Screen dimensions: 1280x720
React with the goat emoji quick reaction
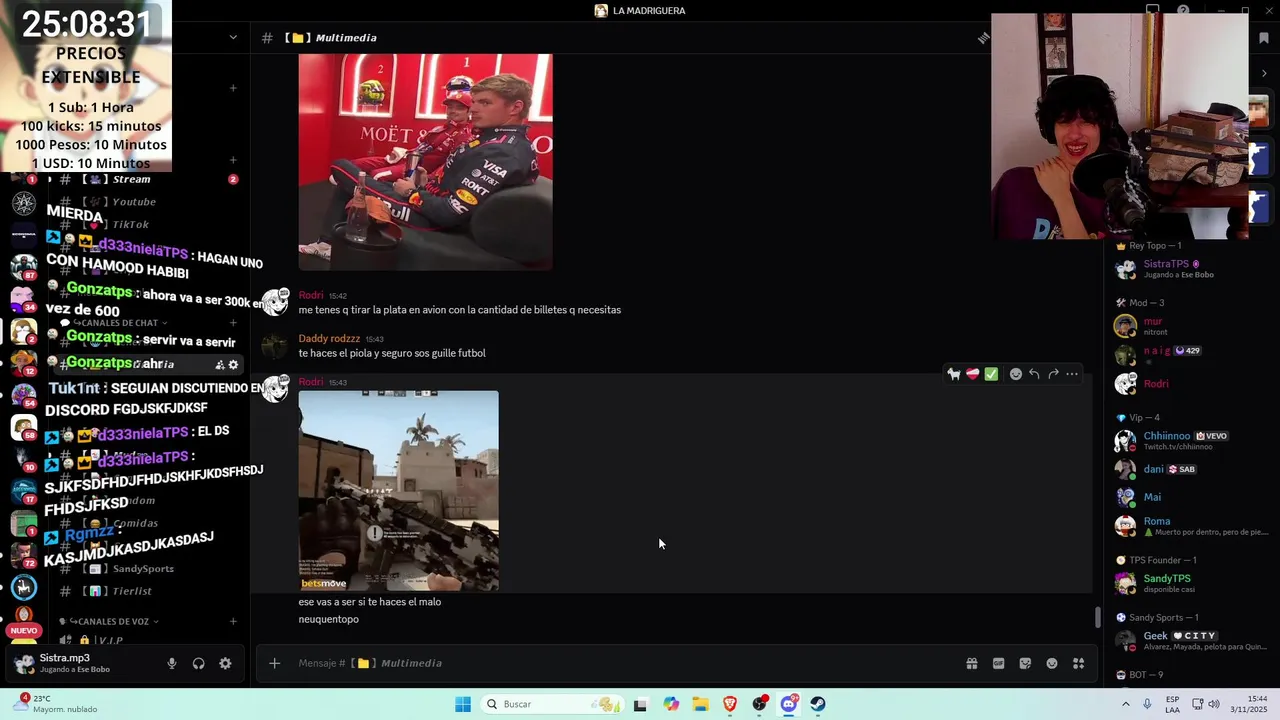(x=954, y=374)
